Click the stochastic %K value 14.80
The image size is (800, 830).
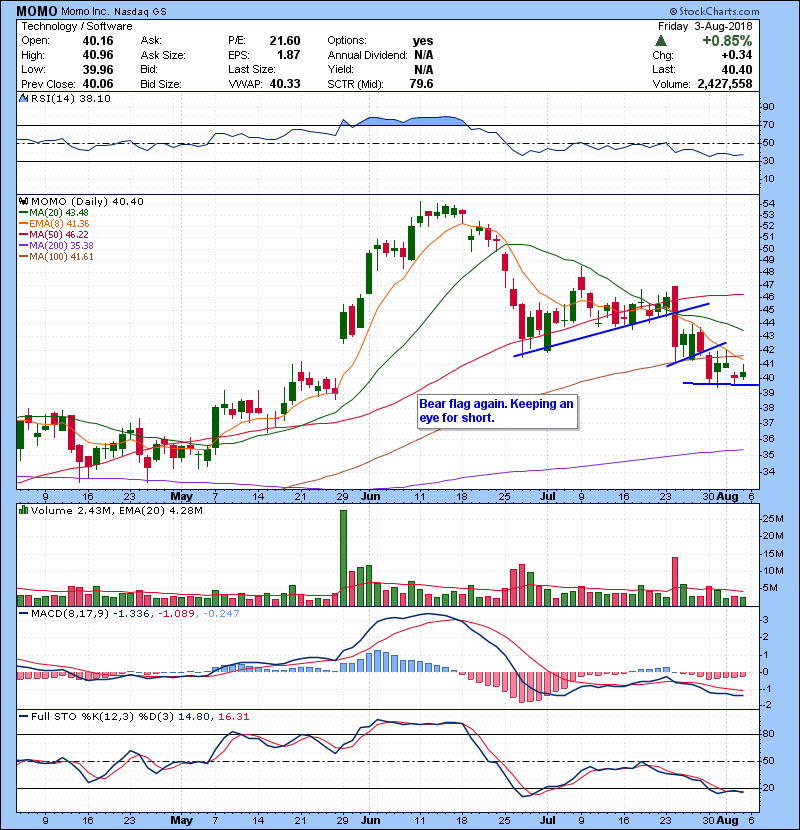194,716
